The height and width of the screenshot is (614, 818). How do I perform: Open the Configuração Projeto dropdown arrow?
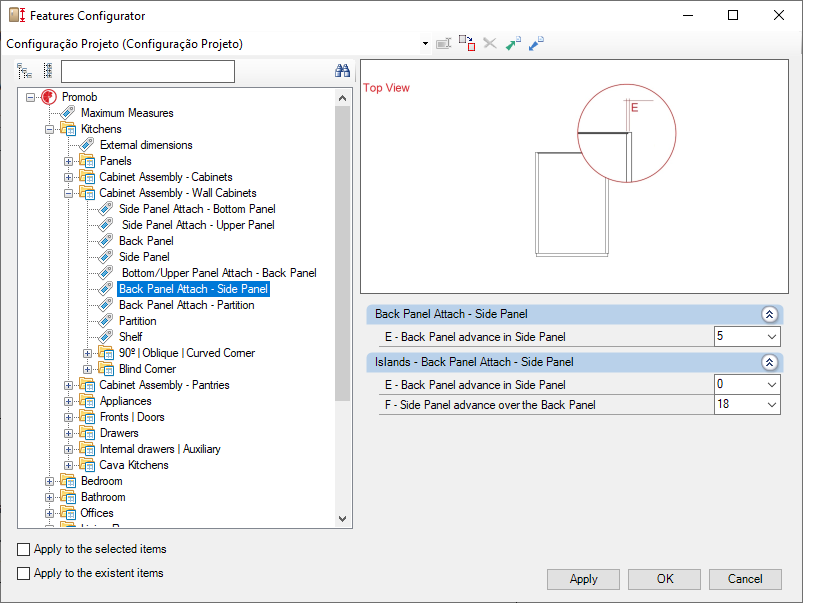click(x=426, y=44)
